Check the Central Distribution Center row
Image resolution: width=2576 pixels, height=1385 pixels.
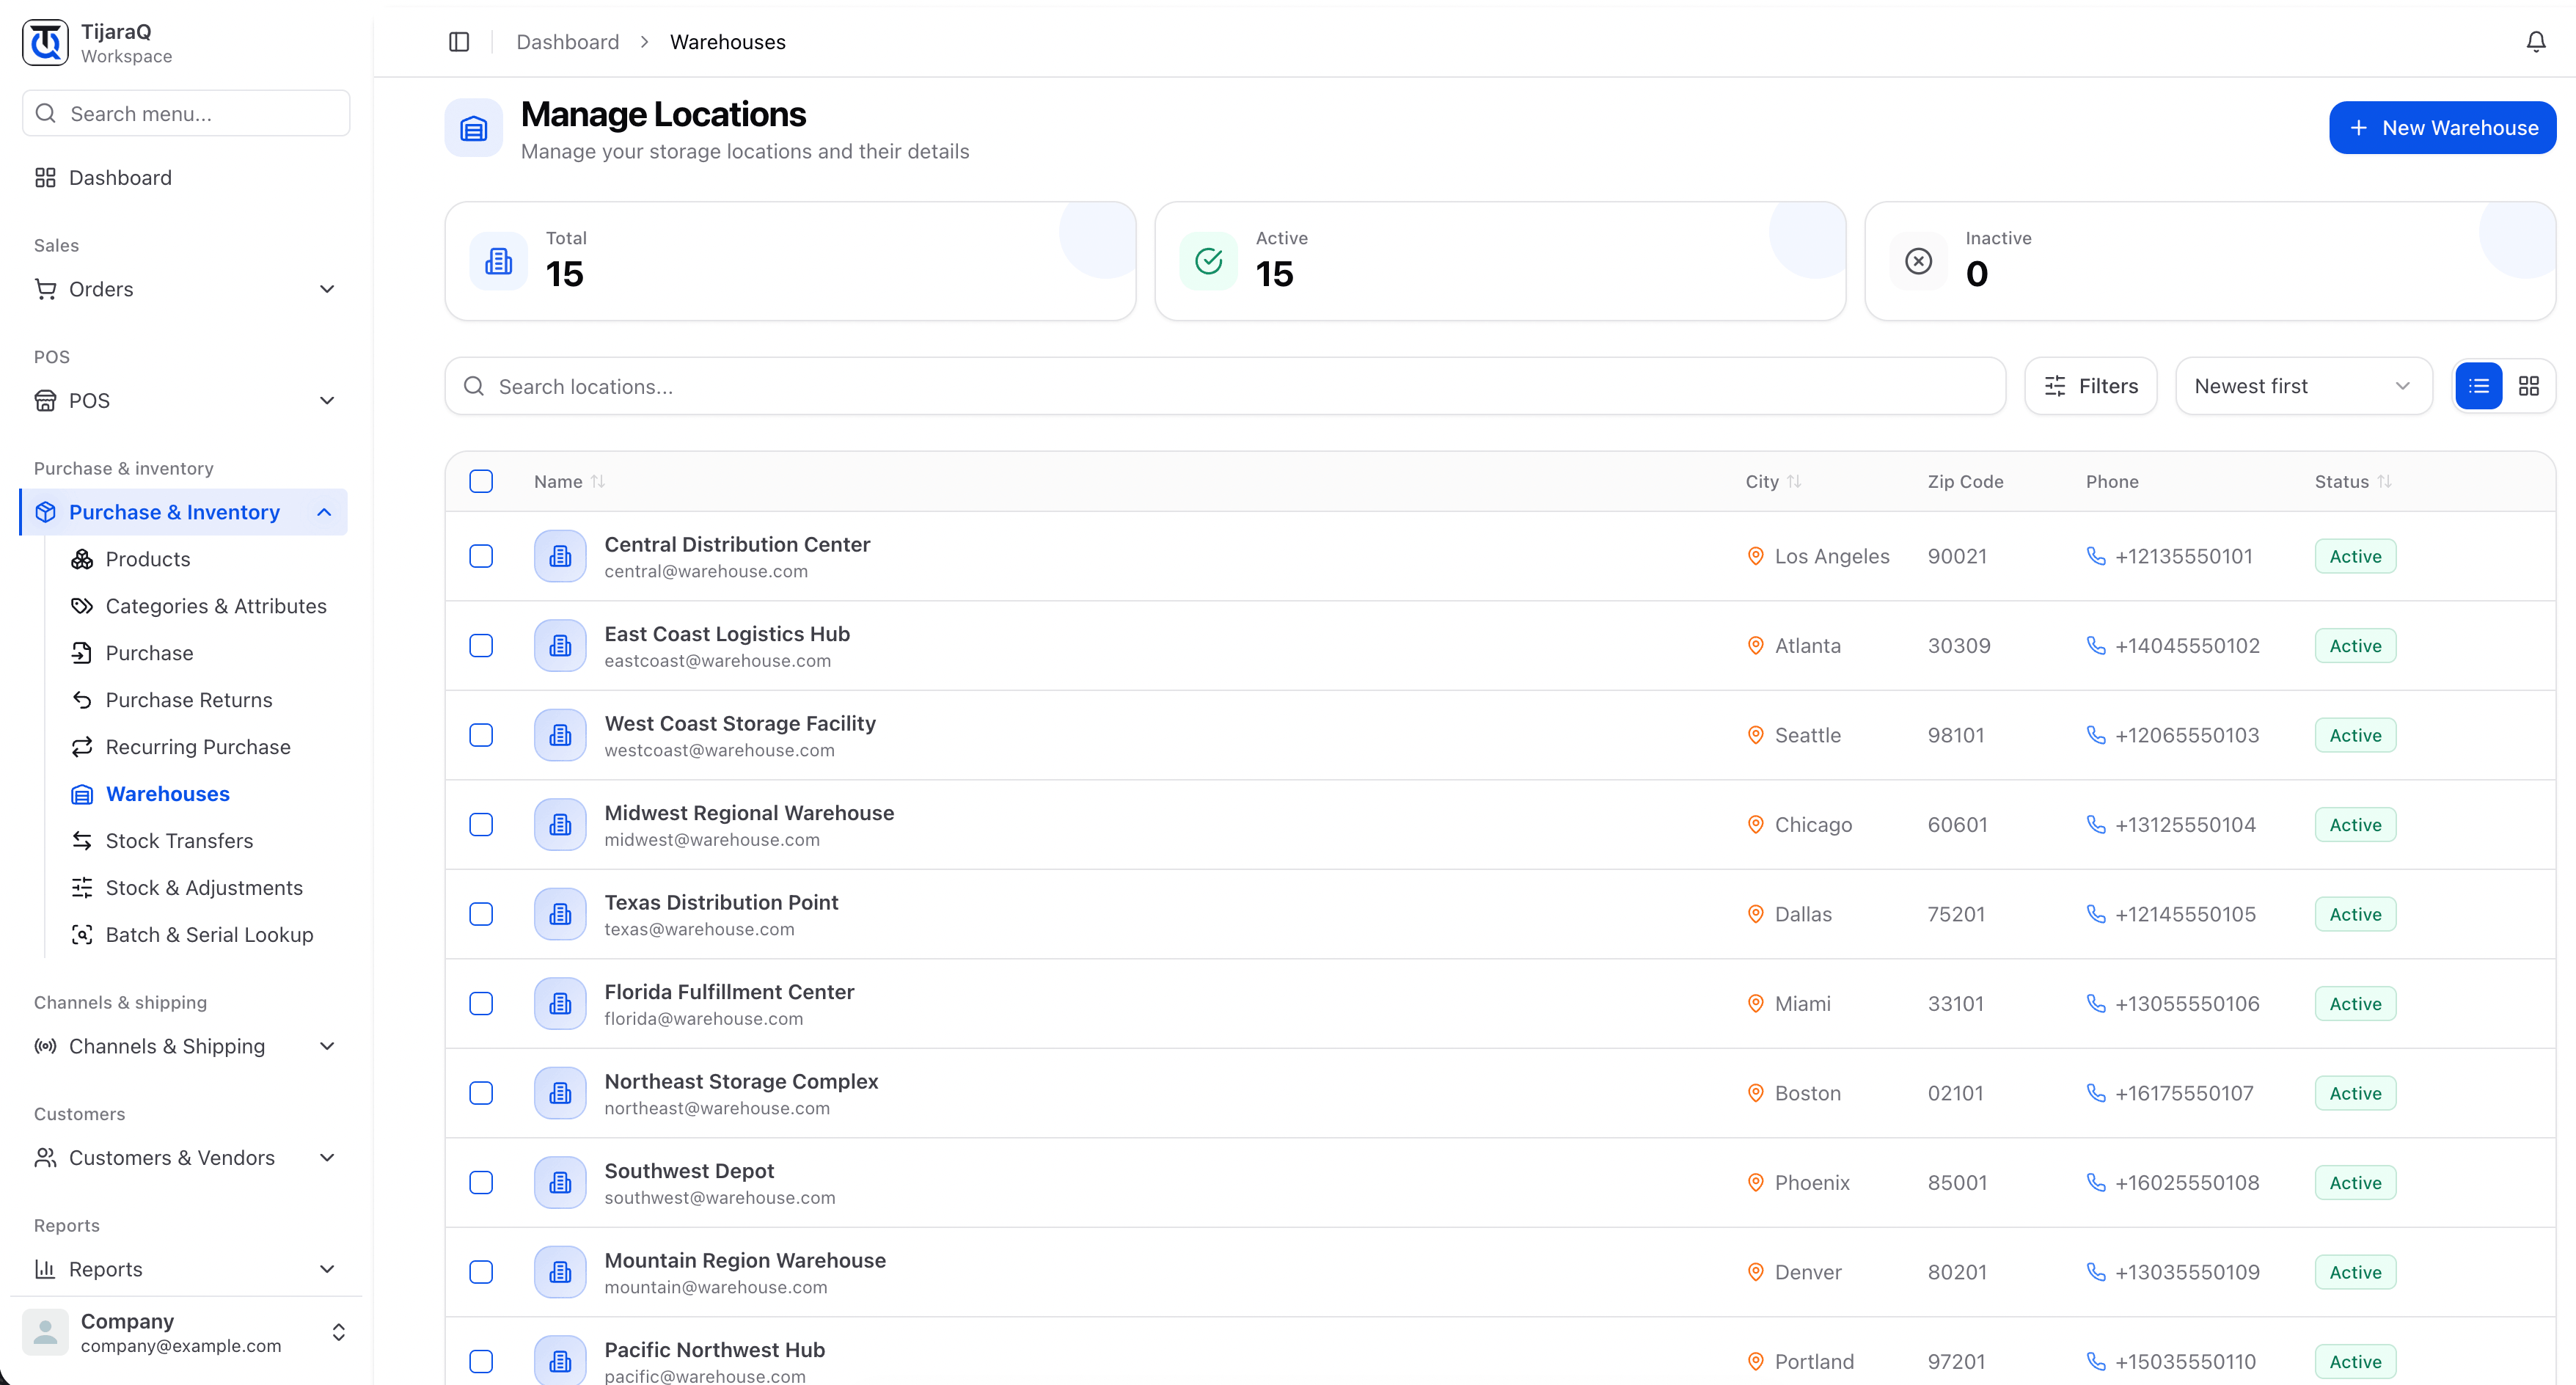point(481,556)
